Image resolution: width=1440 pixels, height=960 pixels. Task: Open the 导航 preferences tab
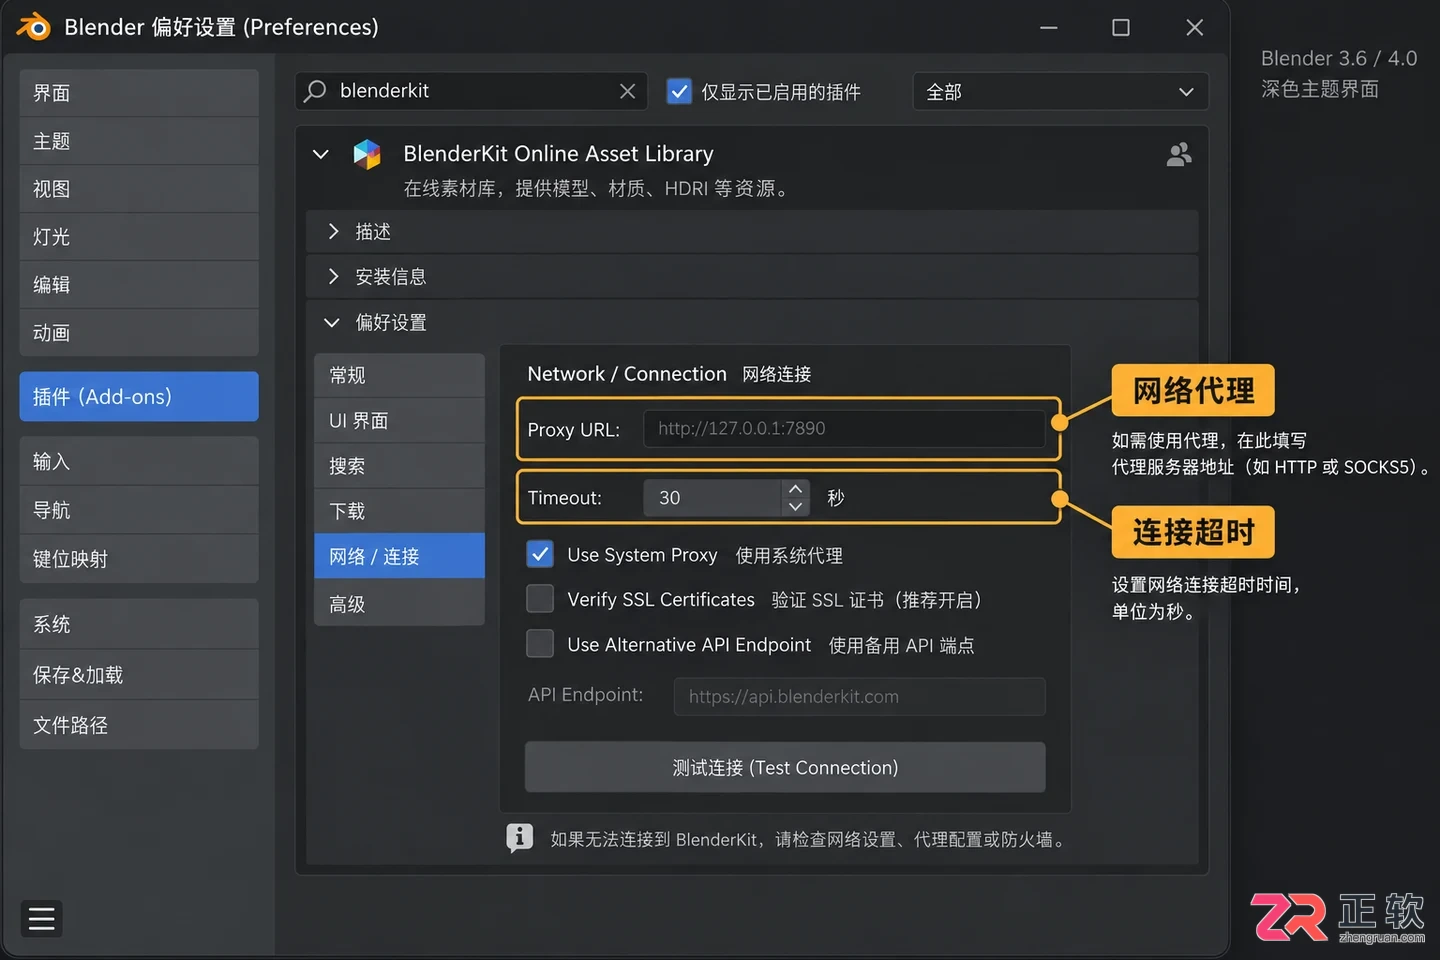point(139,510)
